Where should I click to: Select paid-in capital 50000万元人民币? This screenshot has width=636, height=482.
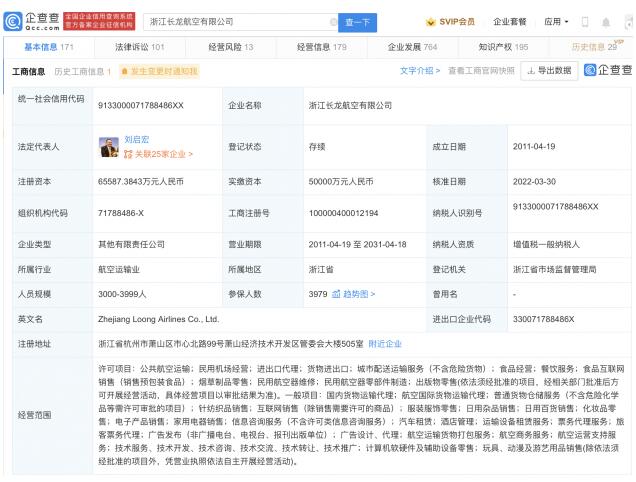[x=341, y=182]
